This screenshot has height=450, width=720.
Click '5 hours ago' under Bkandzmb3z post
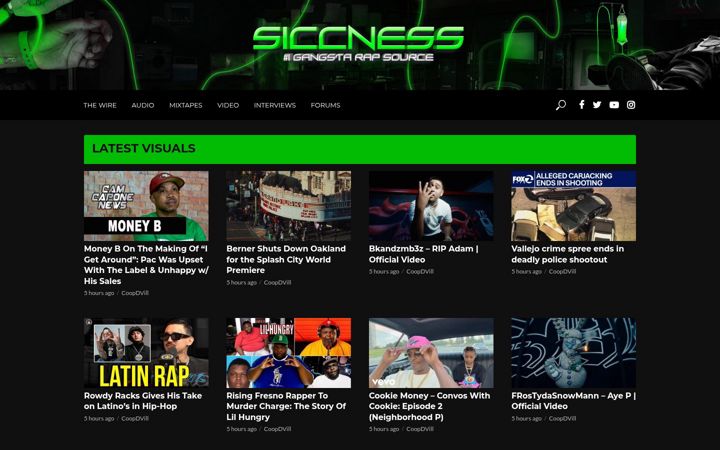tap(384, 271)
